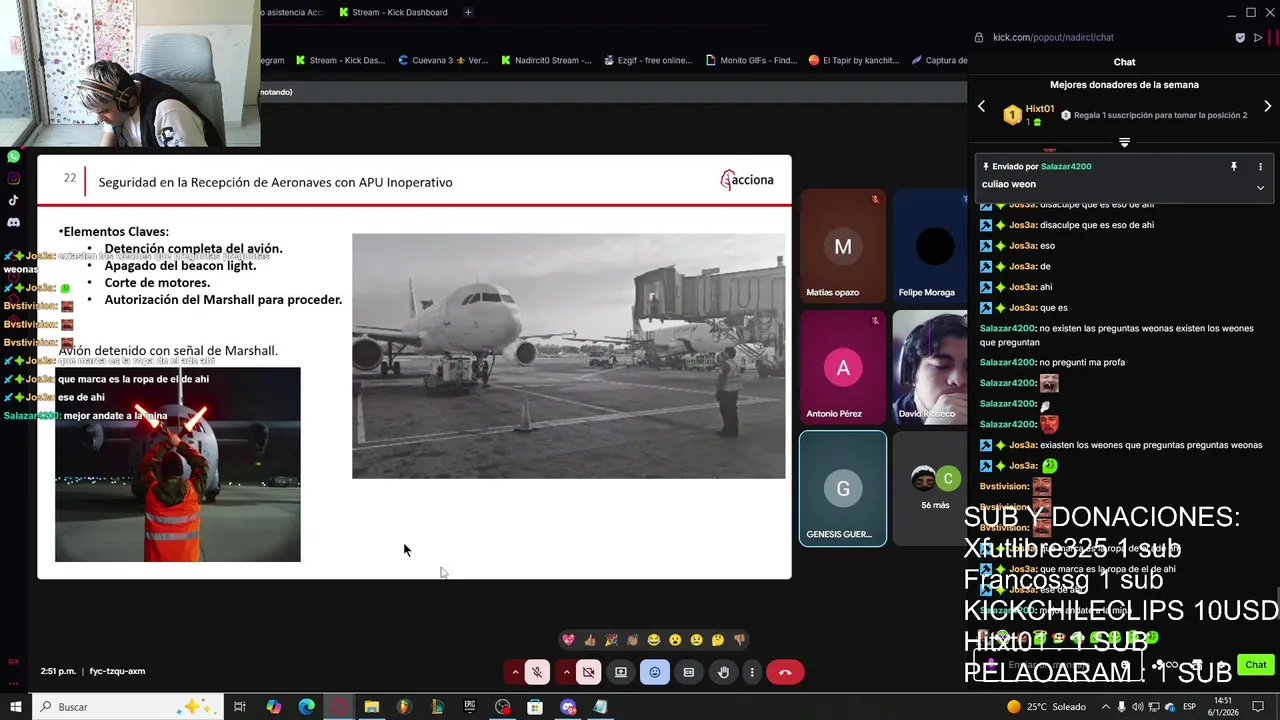
Task: Send the sparkling heart reaction
Action: click(x=568, y=640)
